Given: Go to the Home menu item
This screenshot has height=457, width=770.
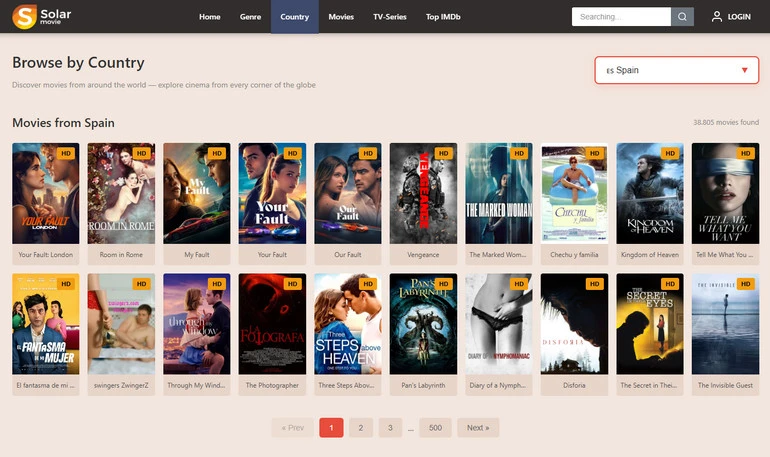Looking at the screenshot, I should (x=210, y=17).
